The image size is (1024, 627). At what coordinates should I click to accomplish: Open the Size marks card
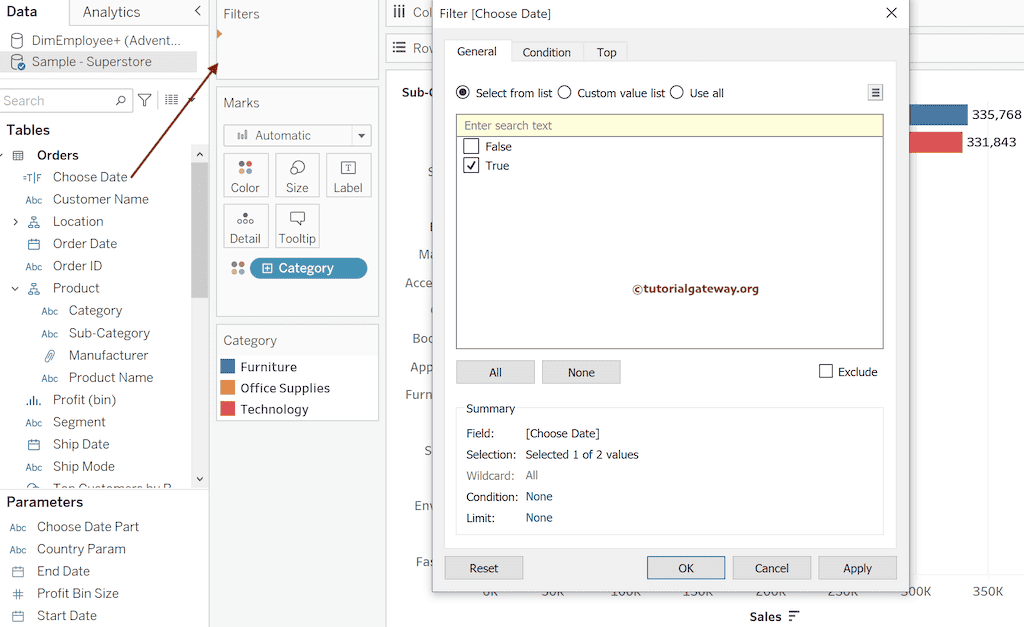click(x=297, y=176)
